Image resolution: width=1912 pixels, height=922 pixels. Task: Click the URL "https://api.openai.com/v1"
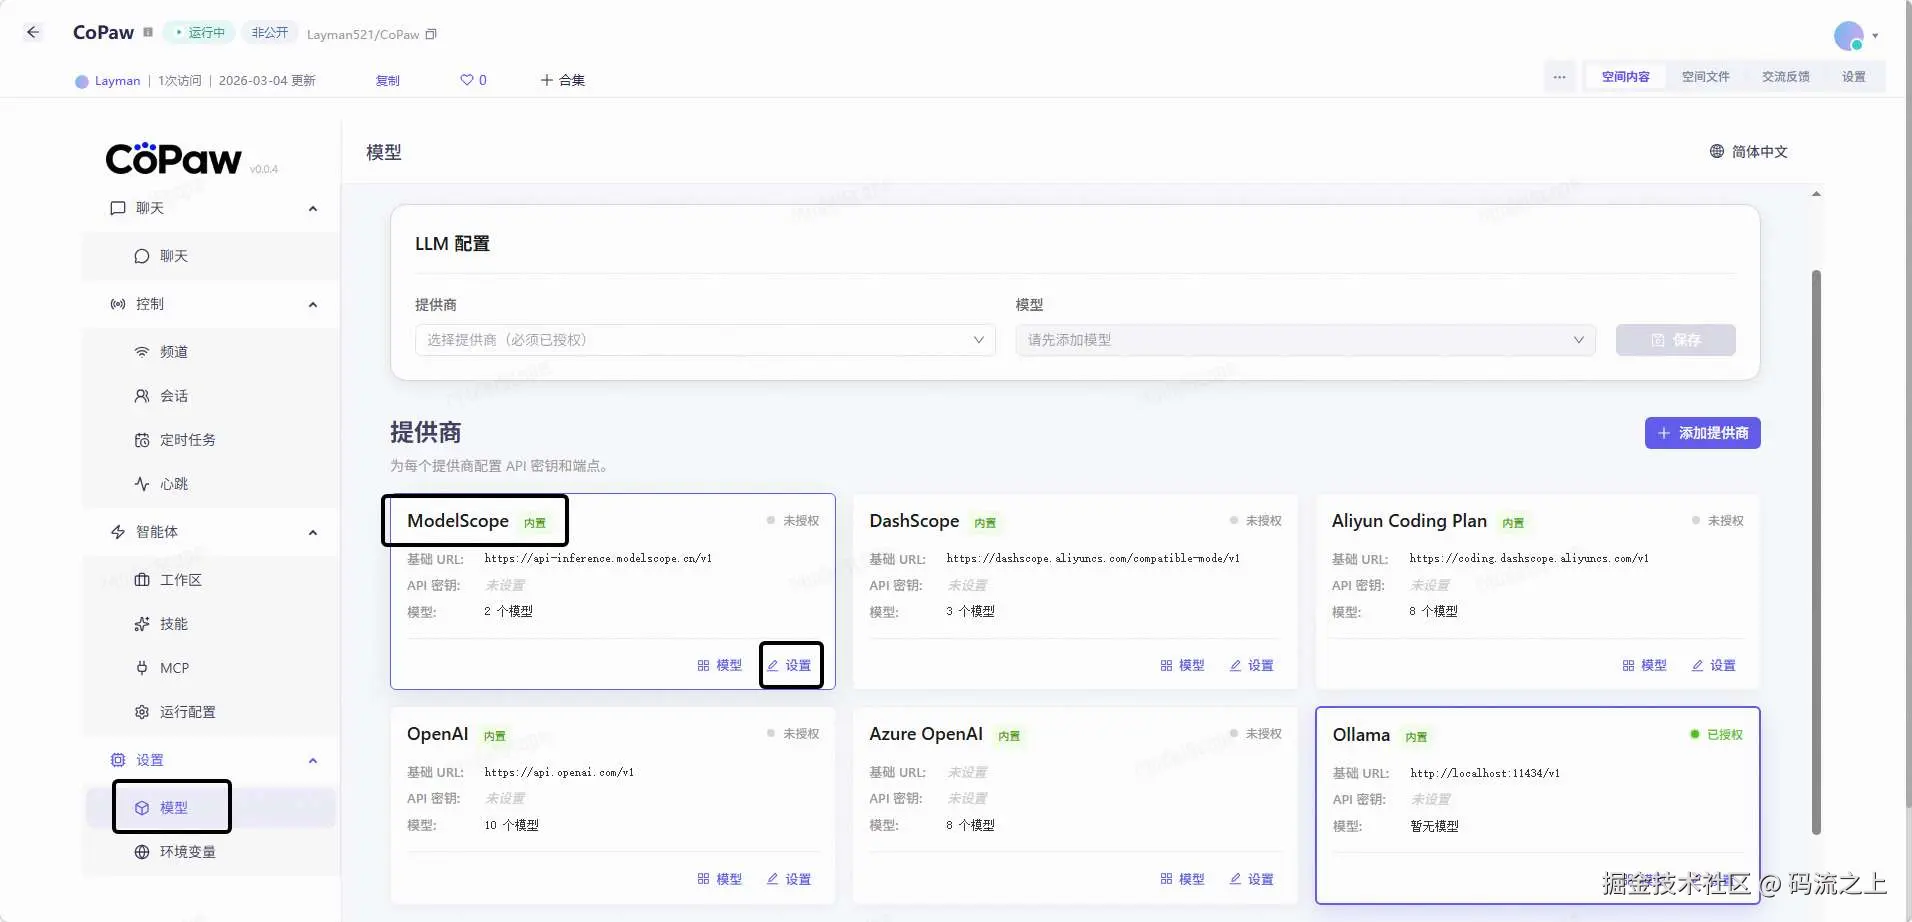pyautogui.click(x=559, y=772)
